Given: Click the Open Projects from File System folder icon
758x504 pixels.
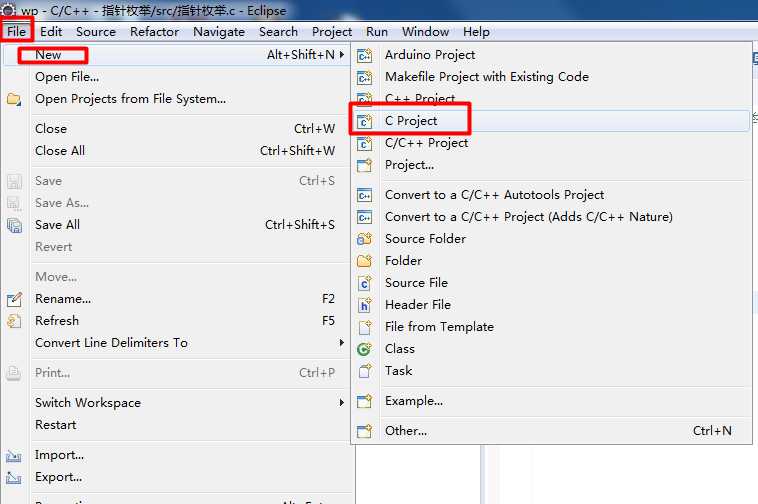Looking at the screenshot, I should (14, 100).
